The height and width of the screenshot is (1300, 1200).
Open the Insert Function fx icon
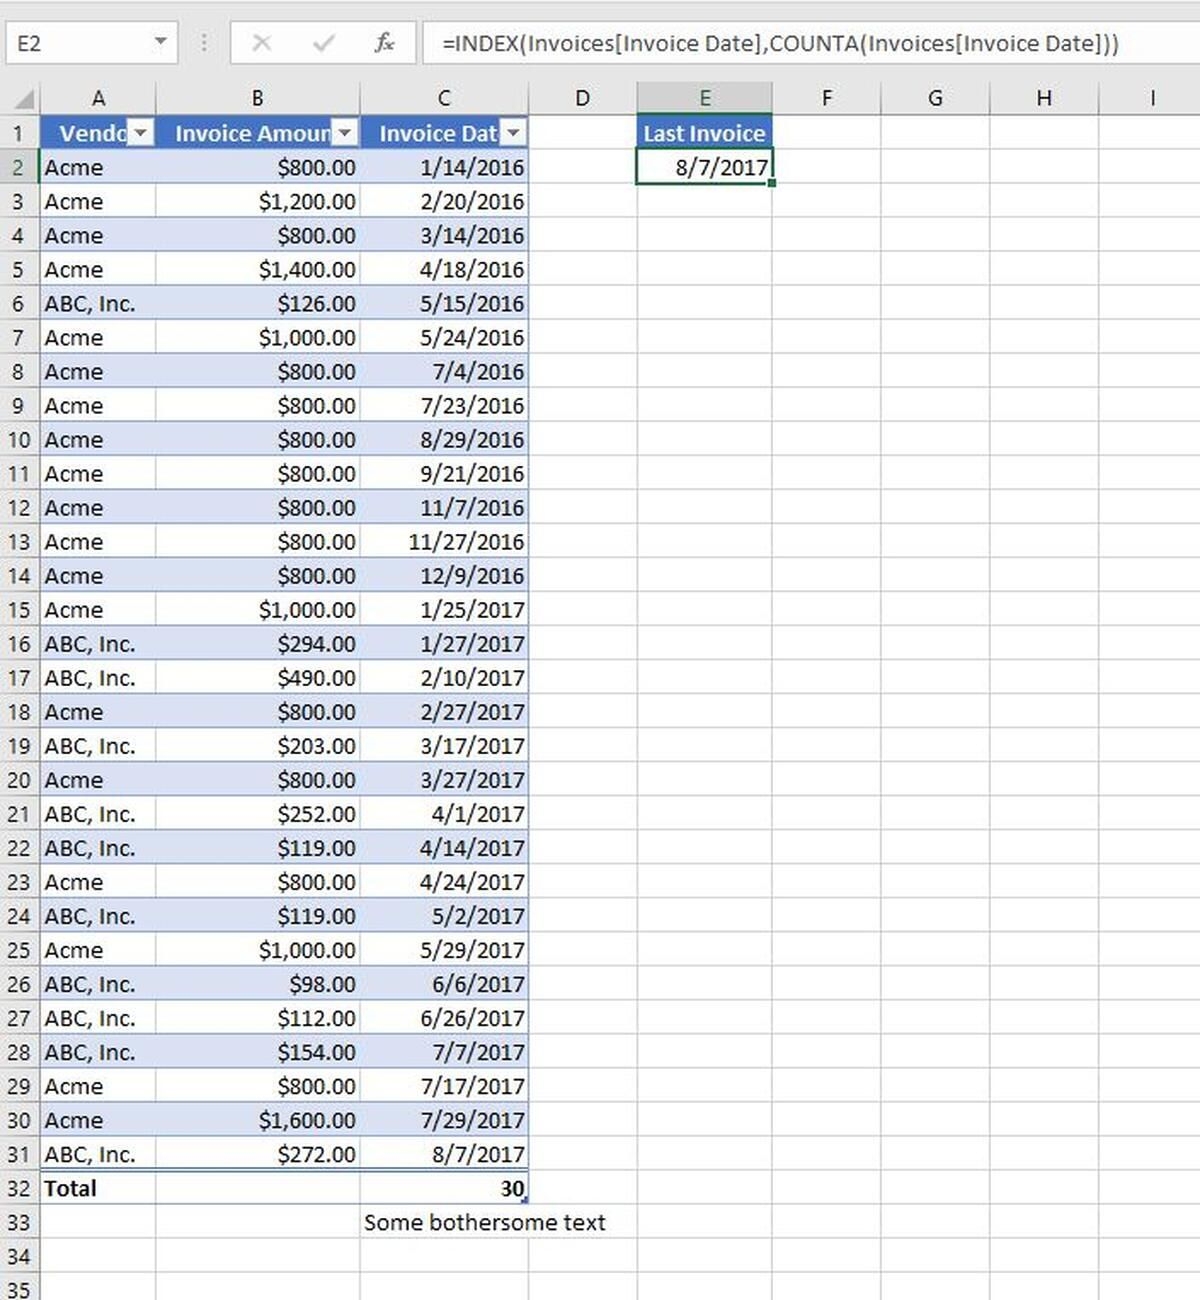(384, 43)
